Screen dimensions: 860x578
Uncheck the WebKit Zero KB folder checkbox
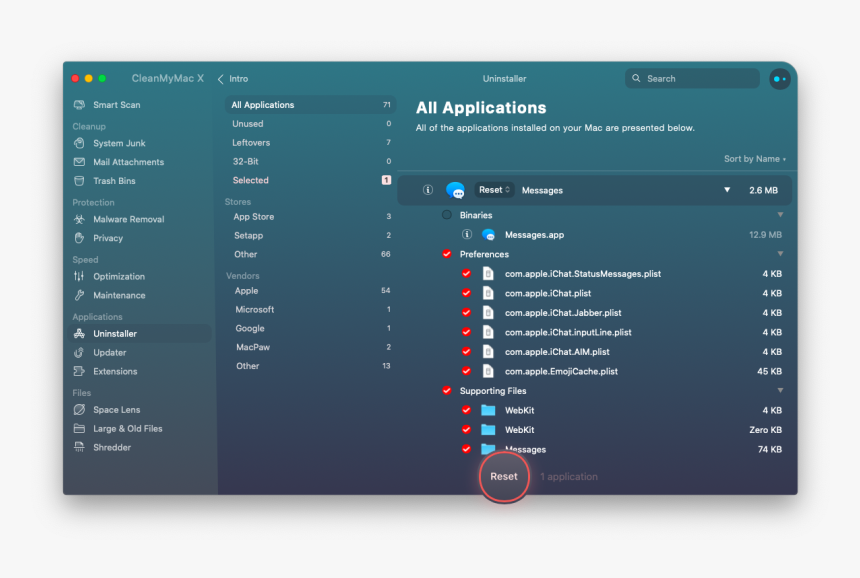(466, 429)
